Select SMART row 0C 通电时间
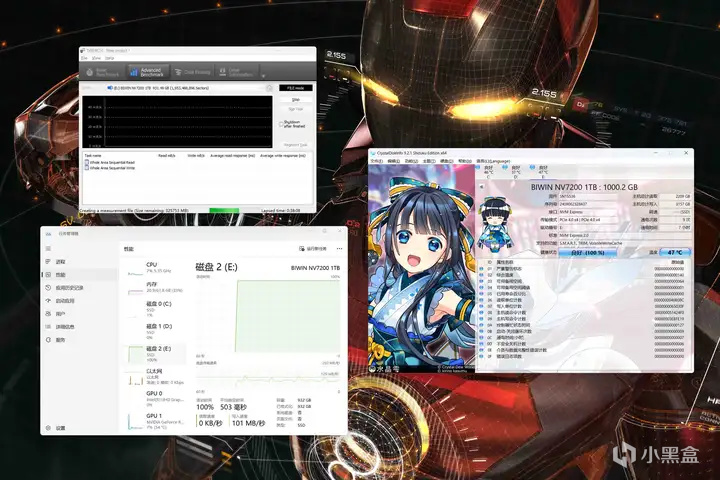This screenshot has width=720, height=480. (583, 337)
